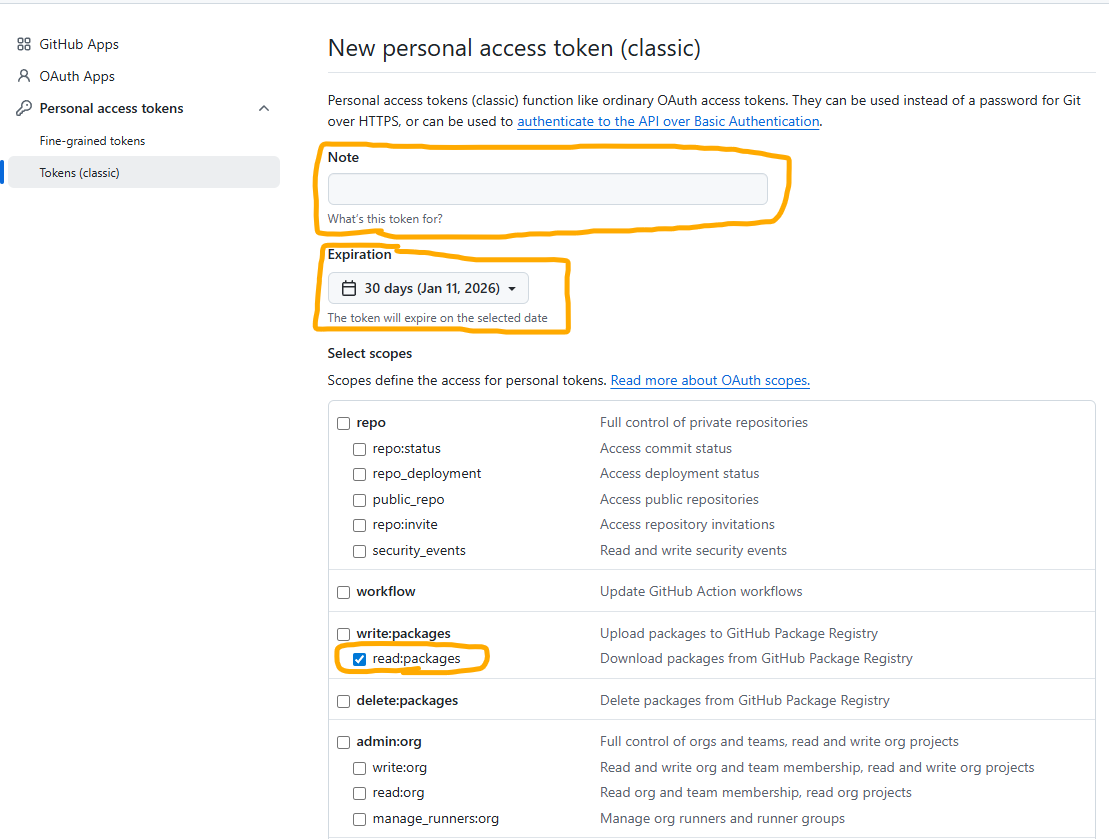Open GitHub Apps settings page
The width and height of the screenshot is (1109, 839).
[x=79, y=44]
